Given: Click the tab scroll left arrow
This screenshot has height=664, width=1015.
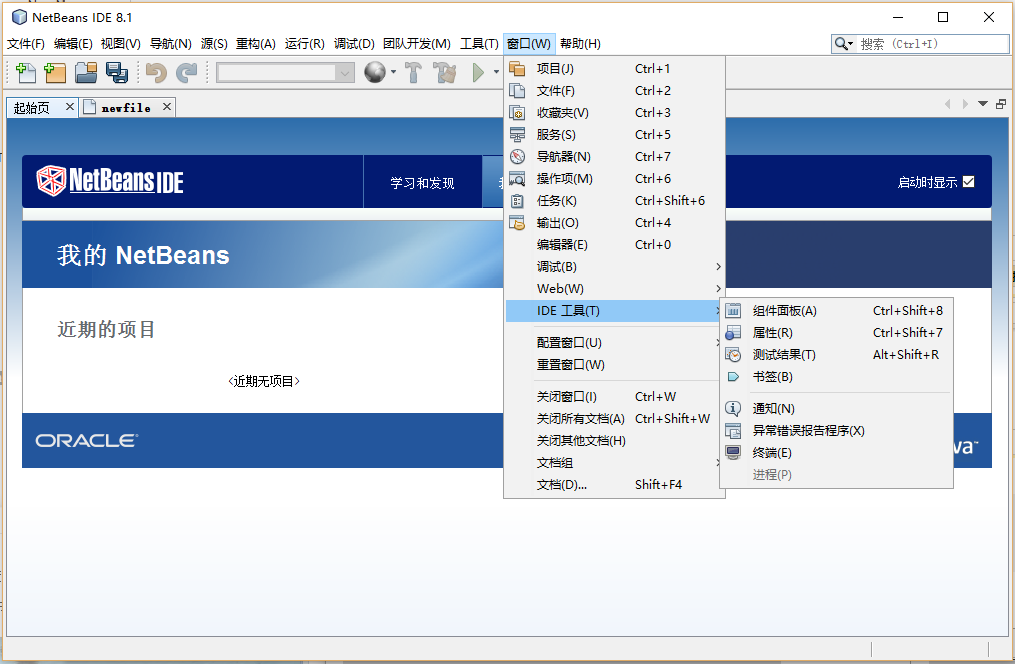Looking at the screenshot, I should coord(948,104).
